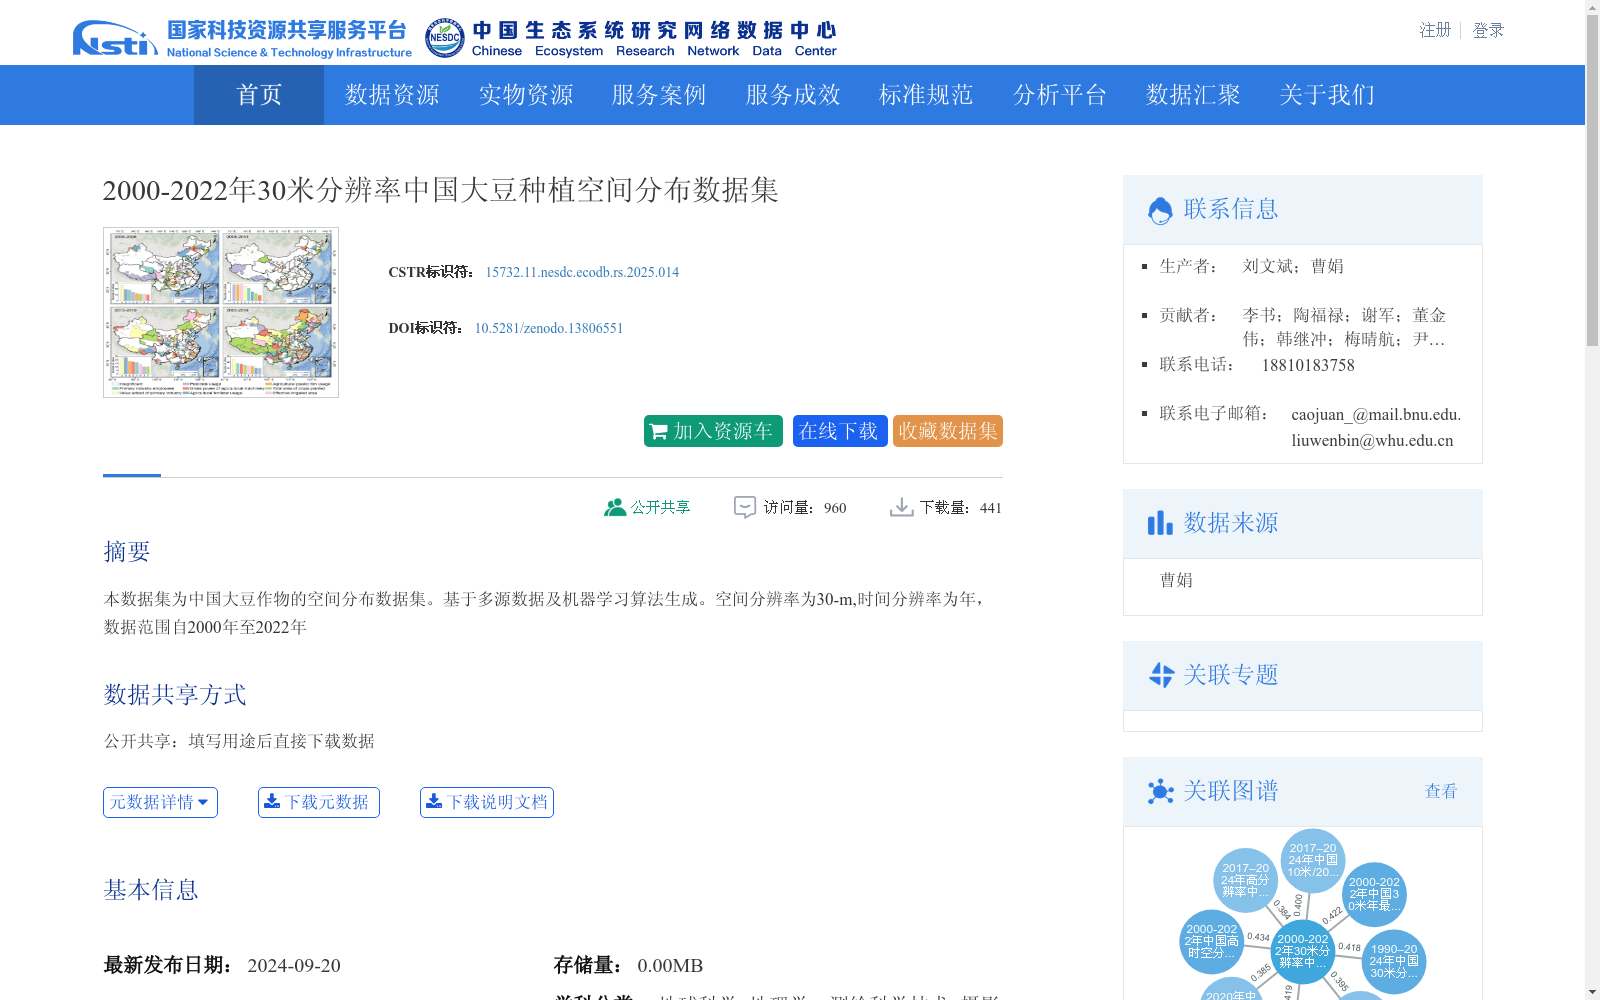Click the related topics pinwheel icon
This screenshot has width=1600, height=1000.
click(1161, 675)
